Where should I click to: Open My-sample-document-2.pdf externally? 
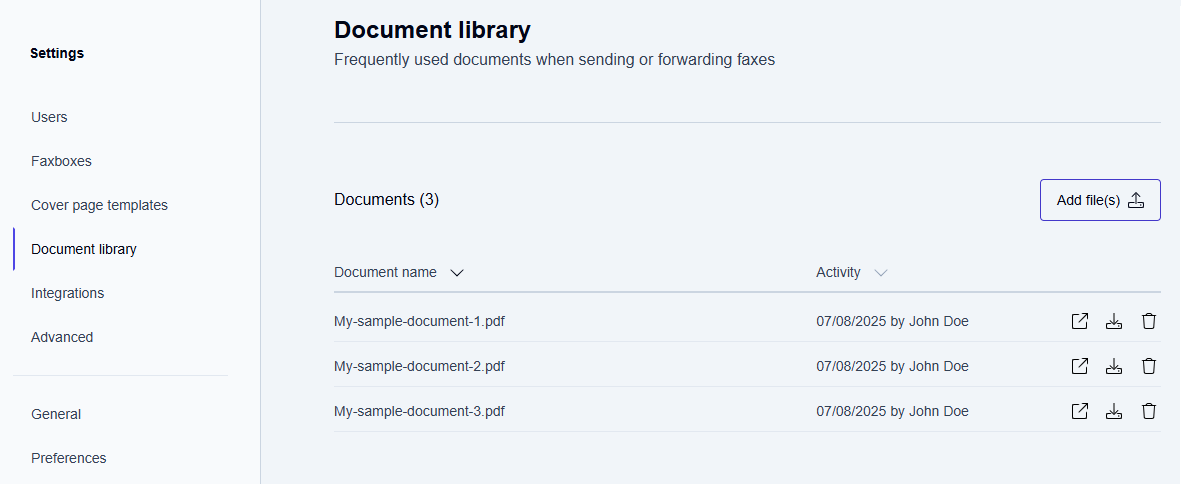click(1079, 366)
